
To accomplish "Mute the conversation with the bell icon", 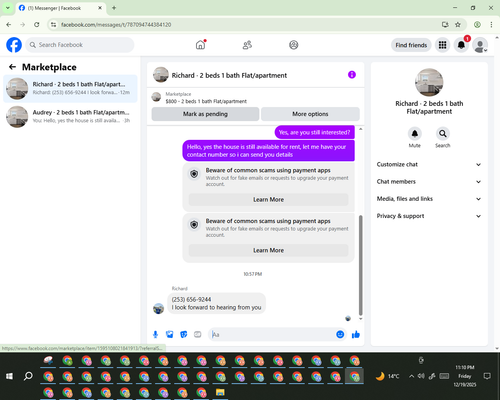I will pos(415,134).
